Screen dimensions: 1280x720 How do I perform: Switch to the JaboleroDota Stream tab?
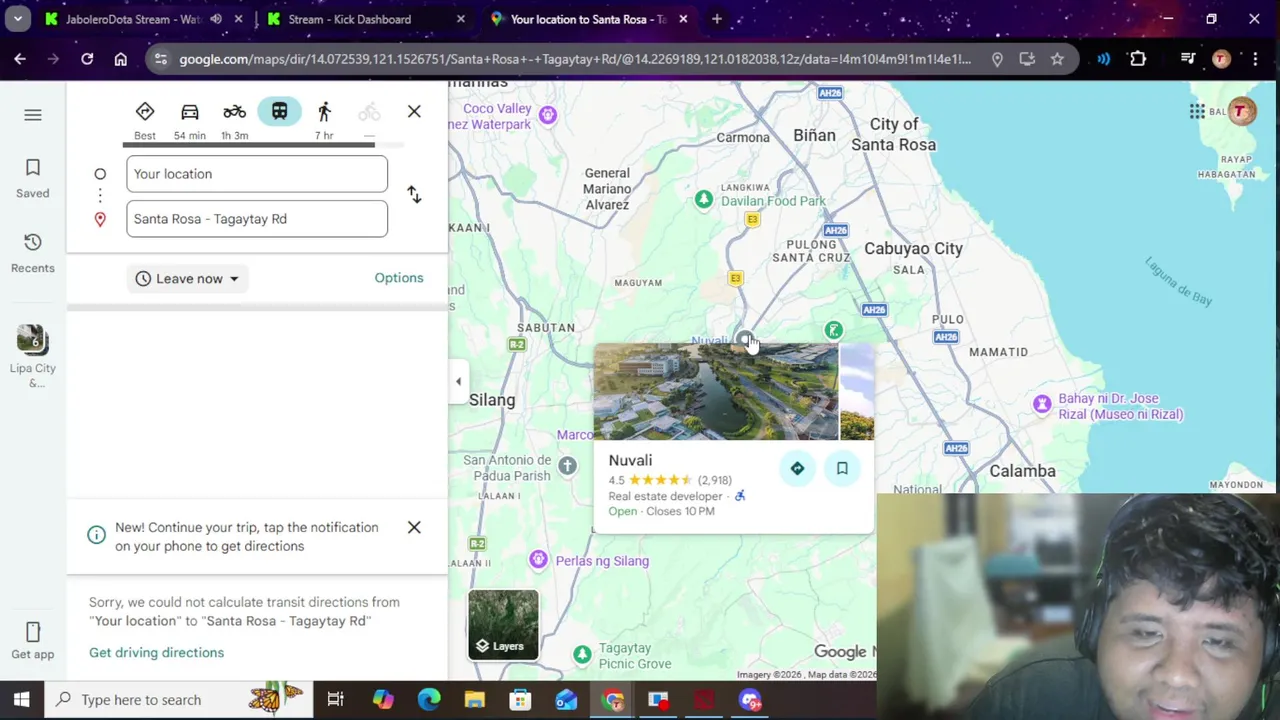[133, 19]
